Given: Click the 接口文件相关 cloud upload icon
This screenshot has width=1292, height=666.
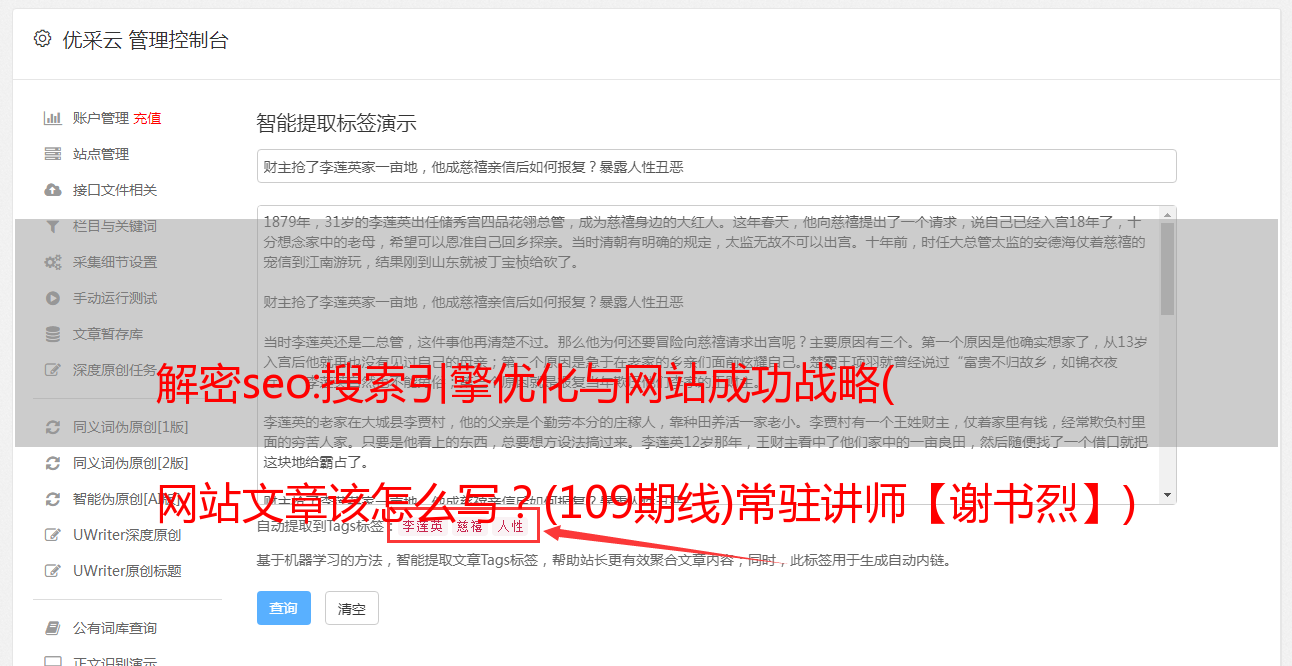Looking at the screenshot, I should [x=53, y=190].
